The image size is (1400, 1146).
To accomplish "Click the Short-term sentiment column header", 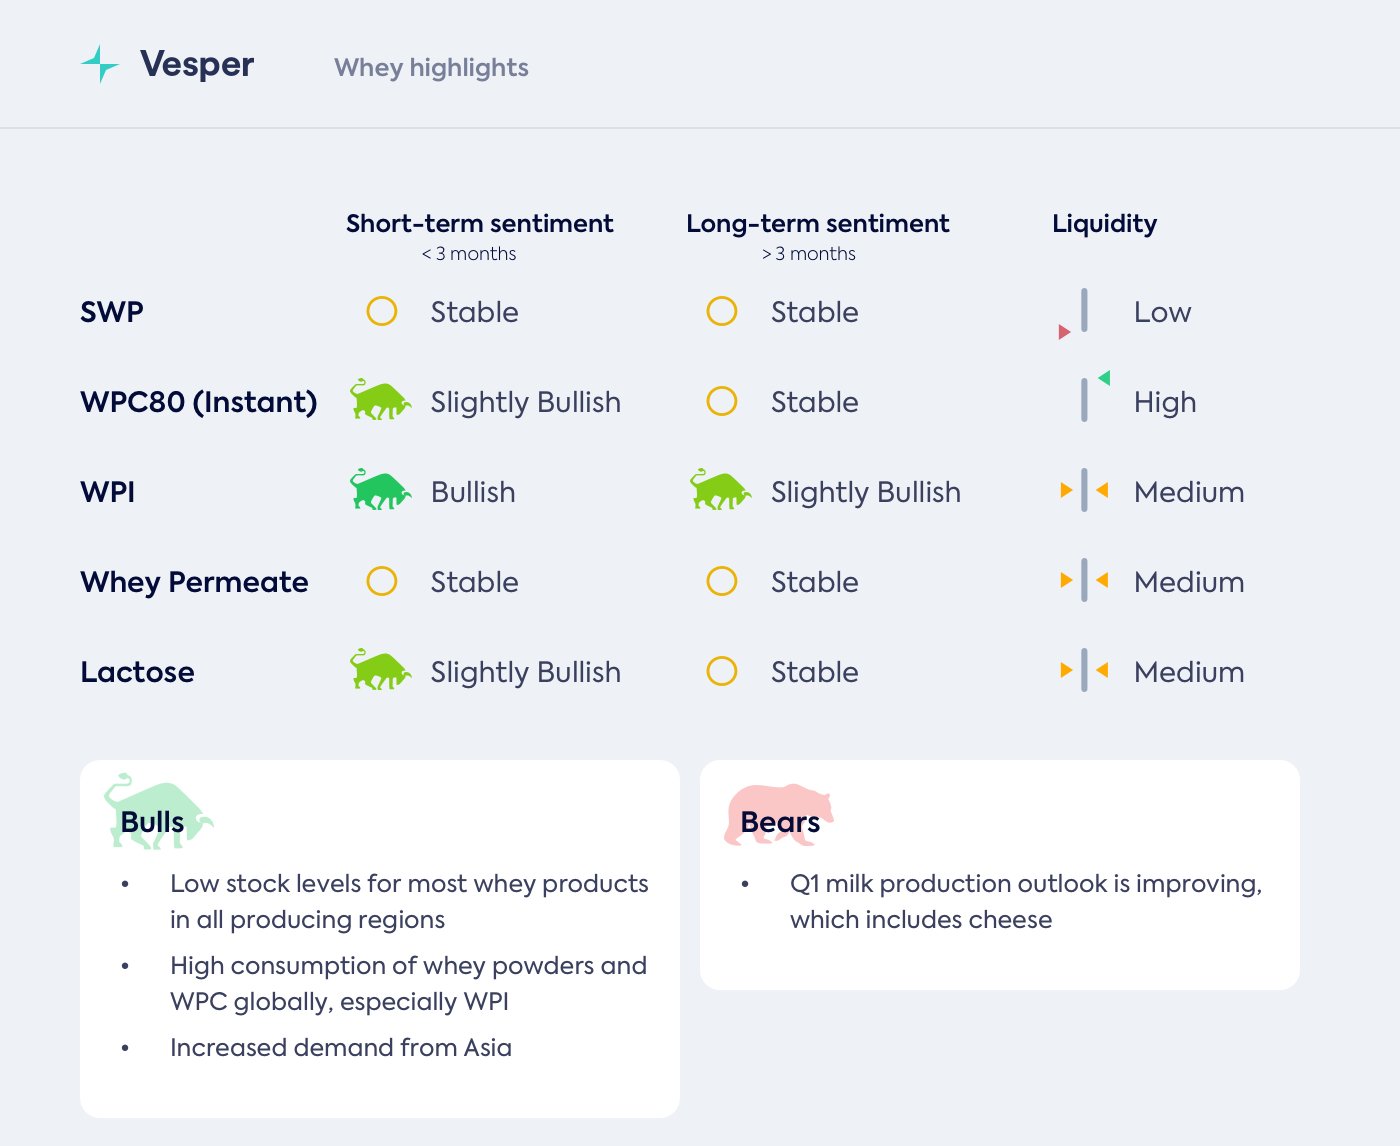I will coord(479,224).
